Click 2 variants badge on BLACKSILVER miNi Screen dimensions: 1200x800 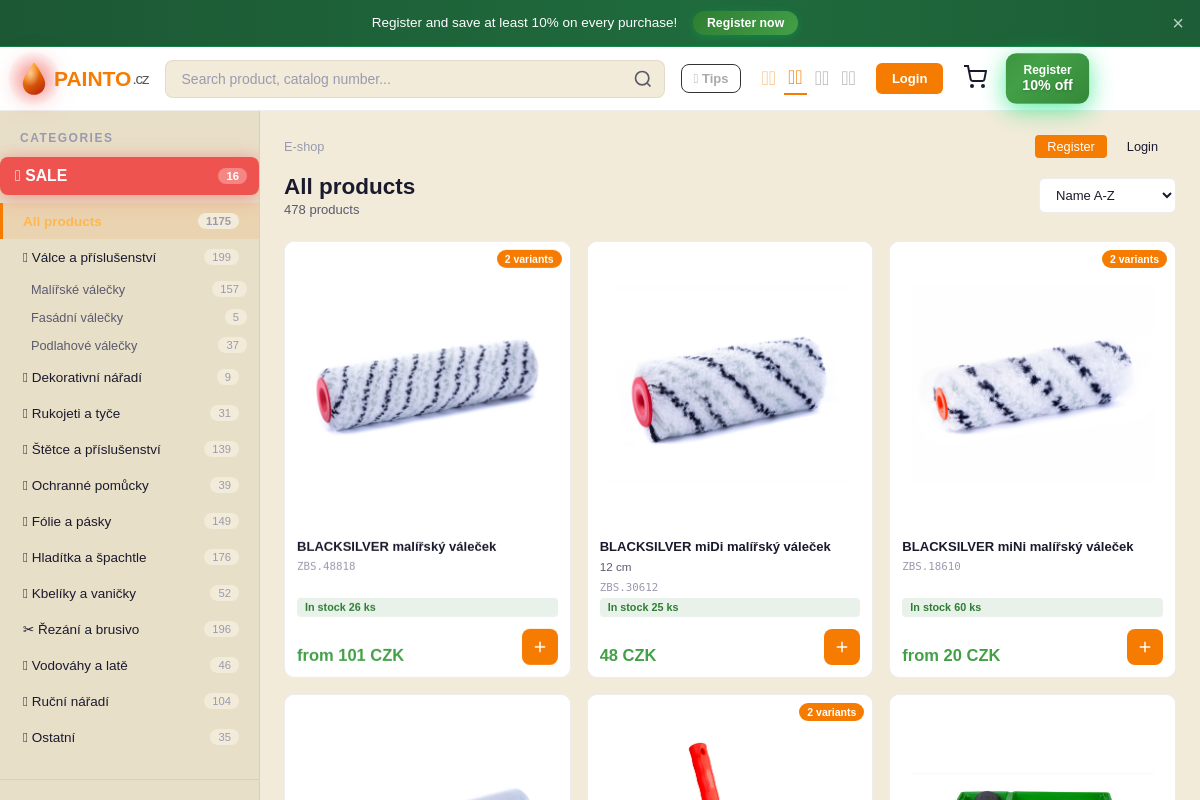click(1134, 259)
